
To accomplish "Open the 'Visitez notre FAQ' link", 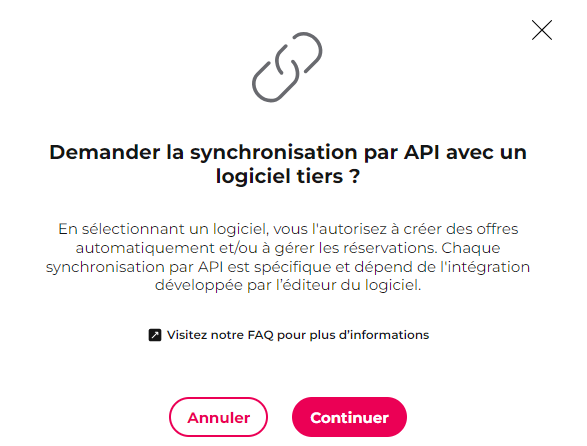I will click(x=289, y=335).
